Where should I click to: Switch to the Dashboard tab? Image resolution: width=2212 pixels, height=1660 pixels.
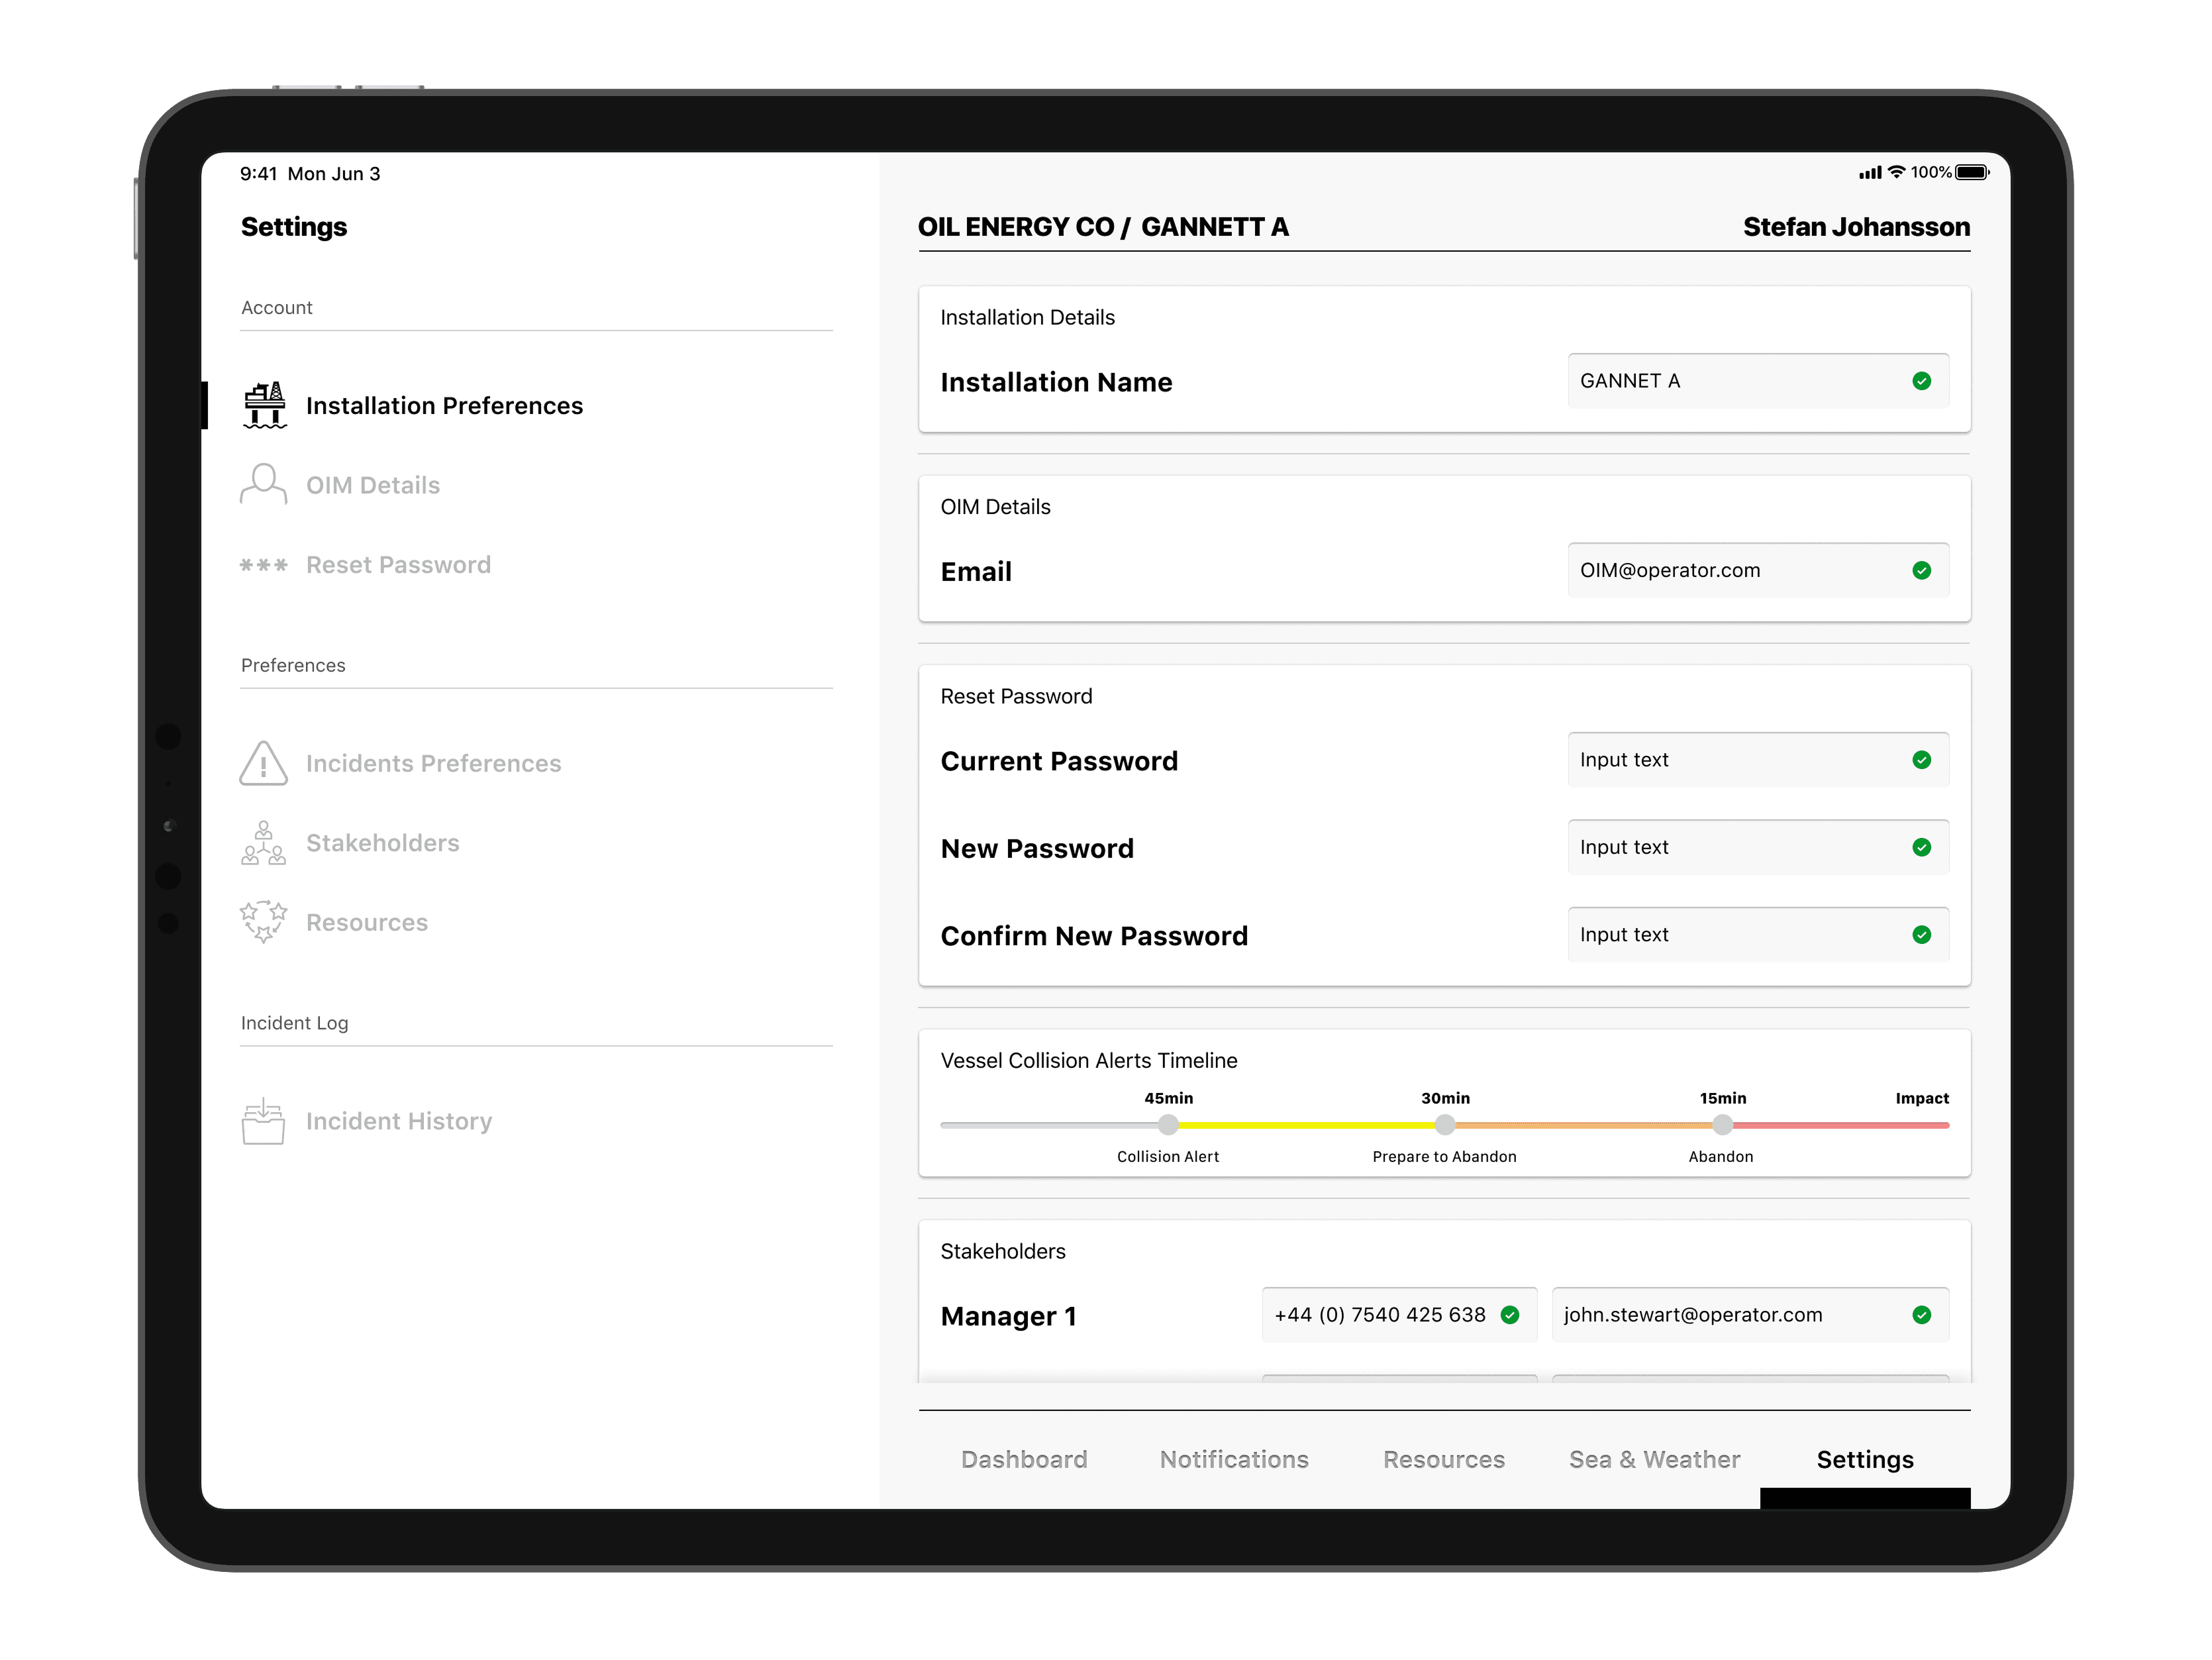click(x=1024, y=1459)
